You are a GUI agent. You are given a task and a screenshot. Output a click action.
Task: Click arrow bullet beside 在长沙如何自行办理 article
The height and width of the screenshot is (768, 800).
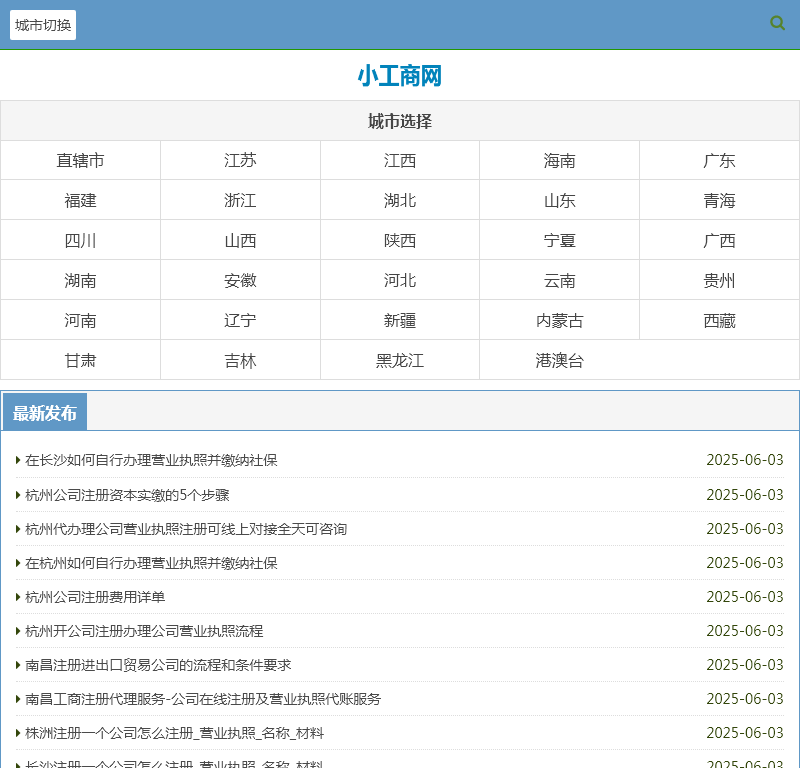point(18,460)
